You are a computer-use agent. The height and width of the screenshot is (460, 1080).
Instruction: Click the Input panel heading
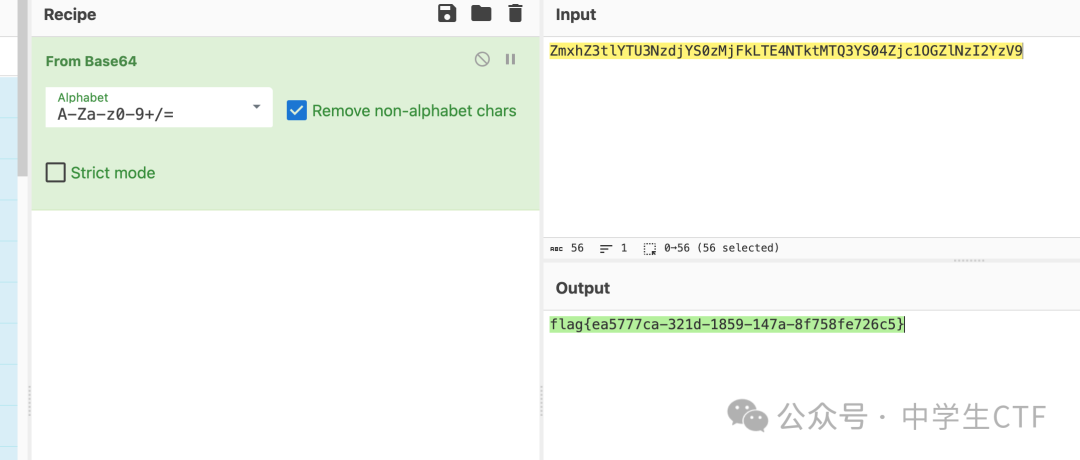576,14
